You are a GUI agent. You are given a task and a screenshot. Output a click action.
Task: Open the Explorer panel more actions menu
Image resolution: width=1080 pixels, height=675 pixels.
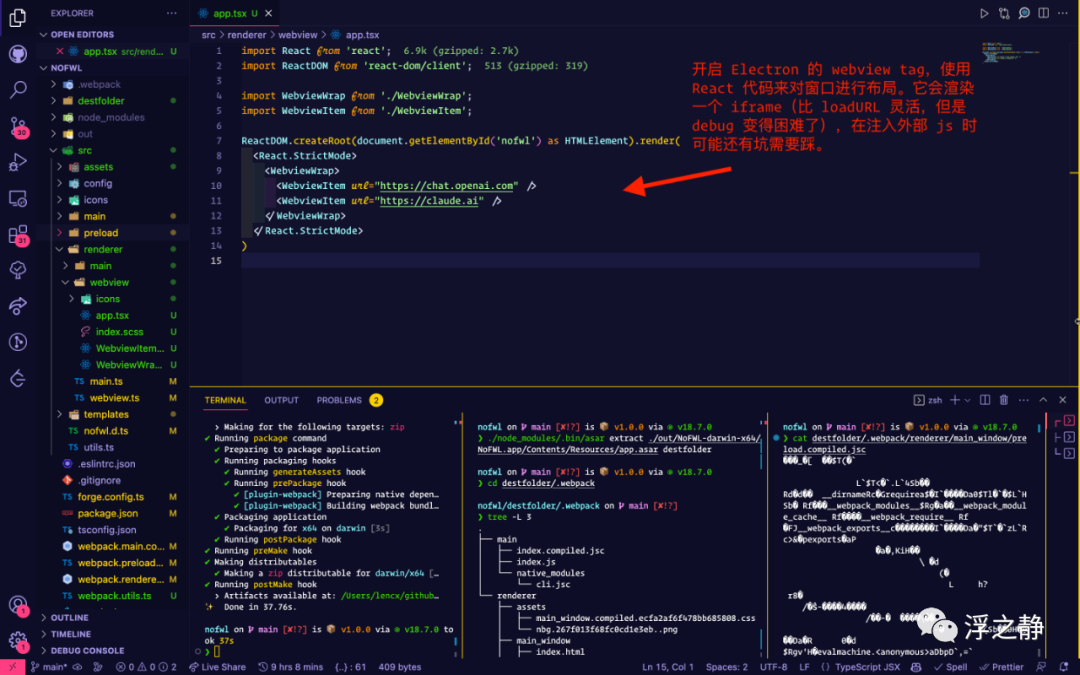point(172,13)
